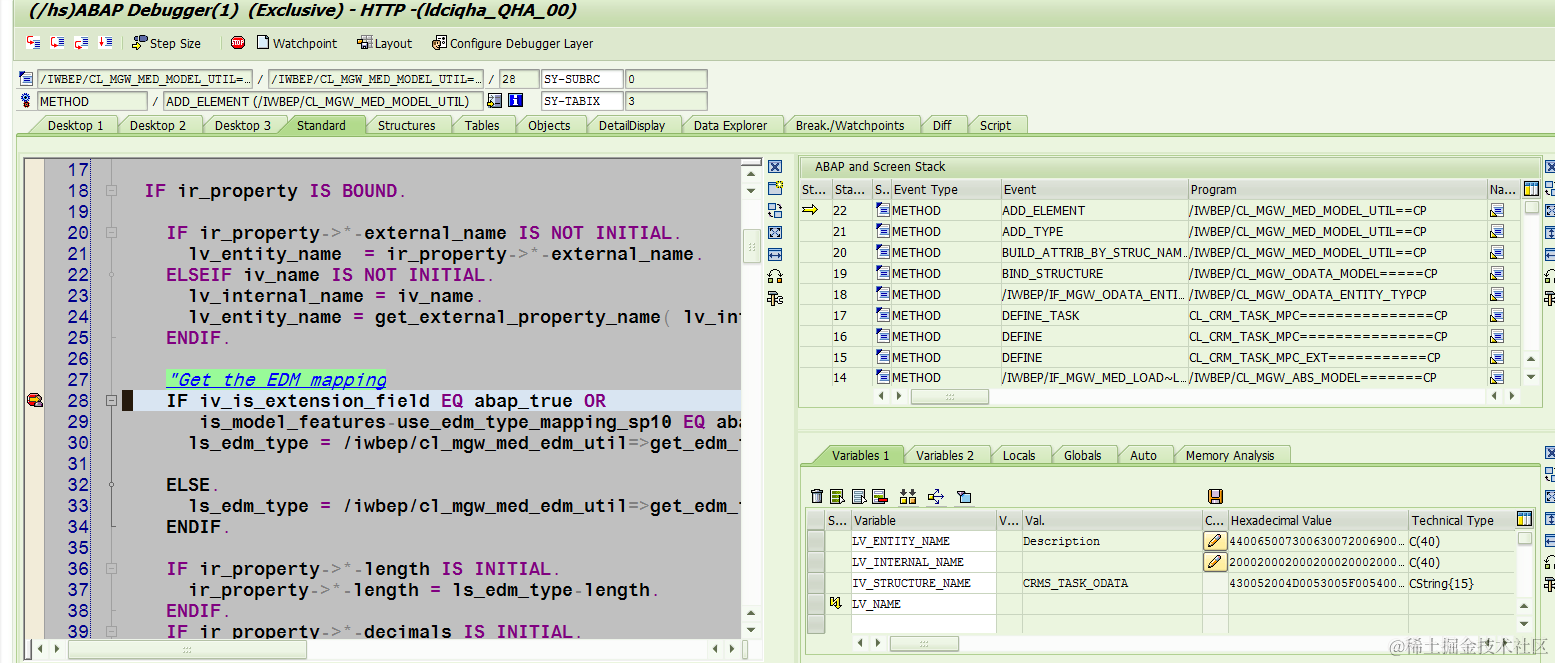Select the row selector for IV_STRUCTURE_NAME
Image resolution: width=1555 pixels, height=663 pixels.
(x=816, y=583)
